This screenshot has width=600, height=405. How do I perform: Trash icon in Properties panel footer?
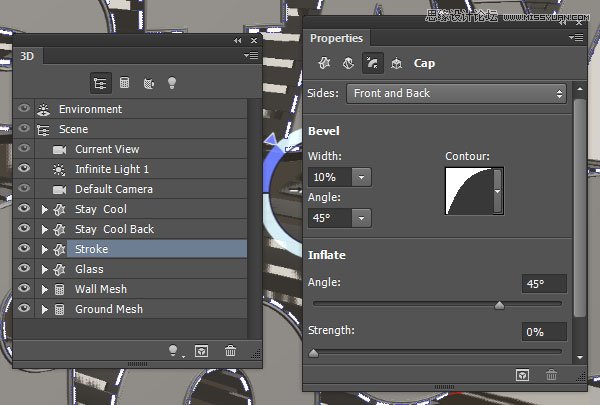pos(551,375)
